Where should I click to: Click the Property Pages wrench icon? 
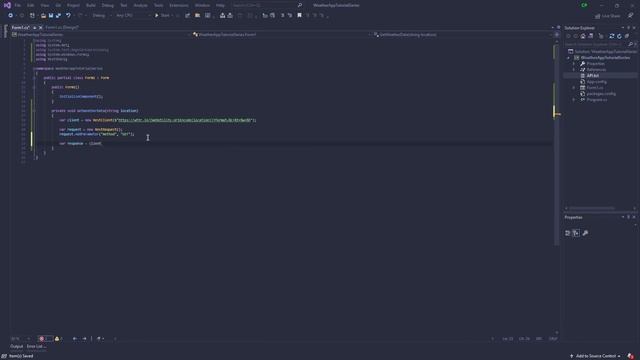tap(585, 233)
